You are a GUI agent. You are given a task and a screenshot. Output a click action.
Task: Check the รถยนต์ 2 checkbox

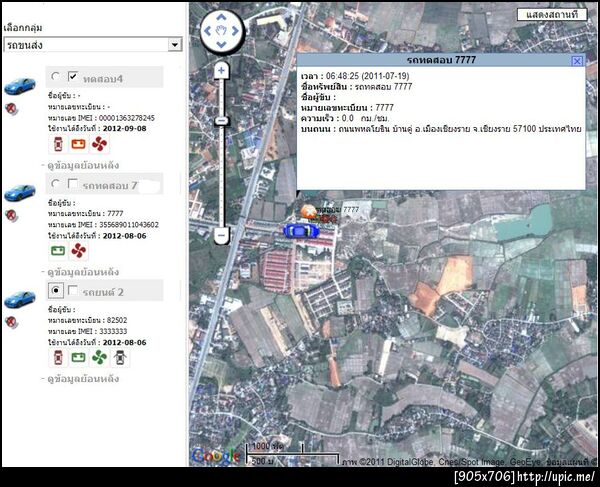[x=73, y=290]
